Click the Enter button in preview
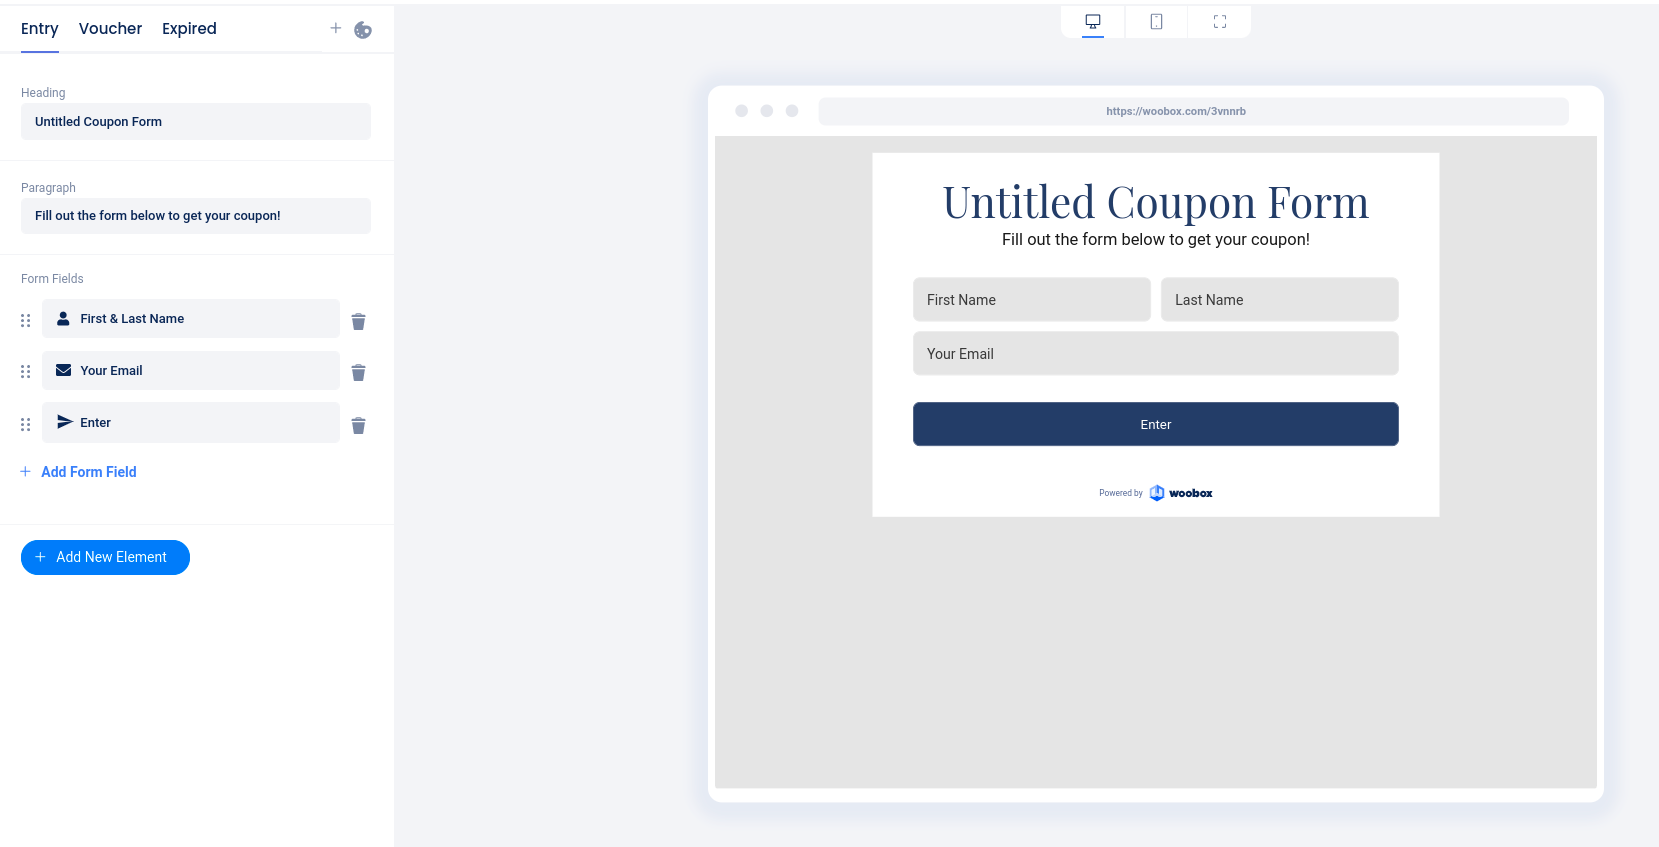This screenshot has height=847, width=1659. pyautogui.click(x=1156, y=424)
